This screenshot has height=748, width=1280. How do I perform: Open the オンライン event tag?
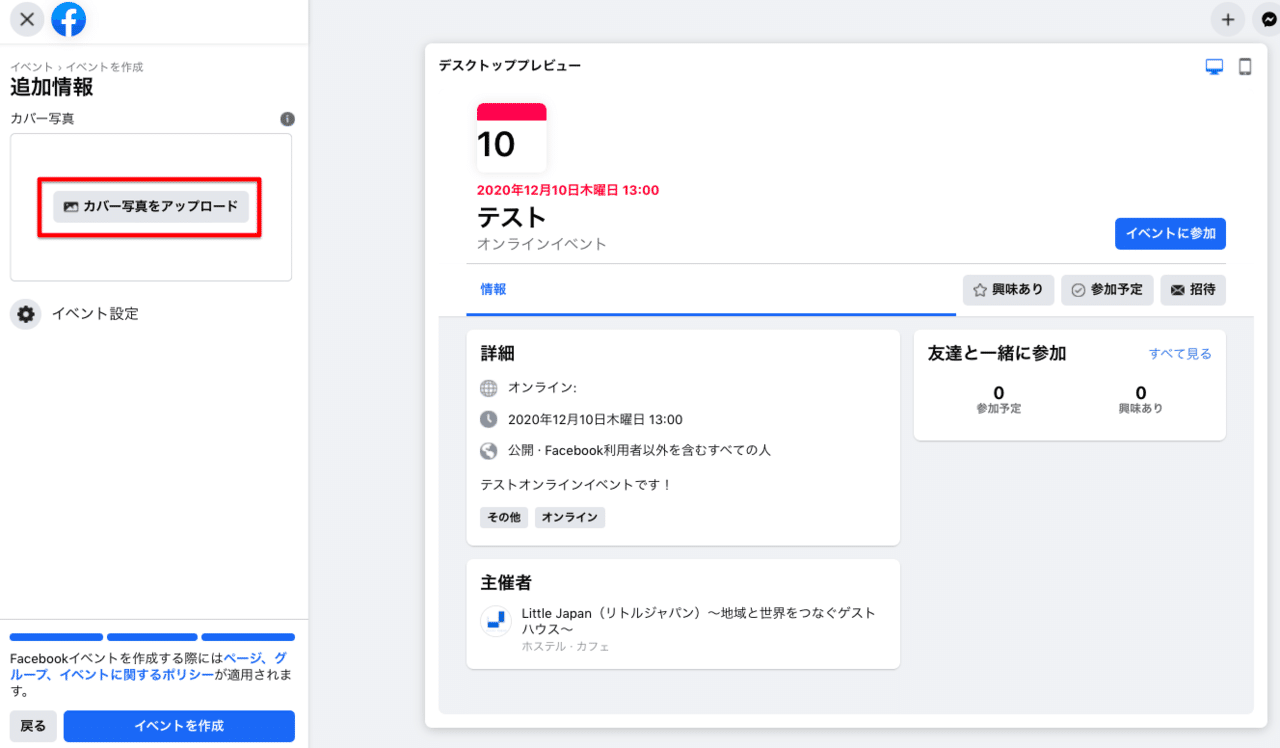pos(569,517)
